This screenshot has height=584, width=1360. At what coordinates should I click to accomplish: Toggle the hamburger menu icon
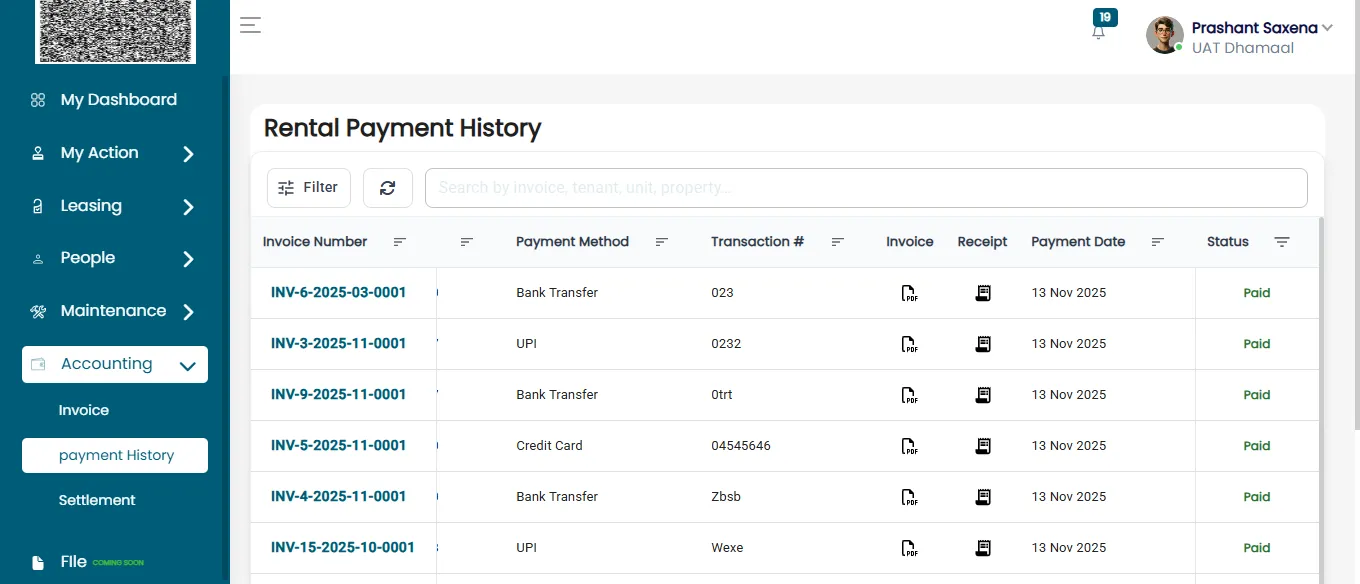point(250,25)
